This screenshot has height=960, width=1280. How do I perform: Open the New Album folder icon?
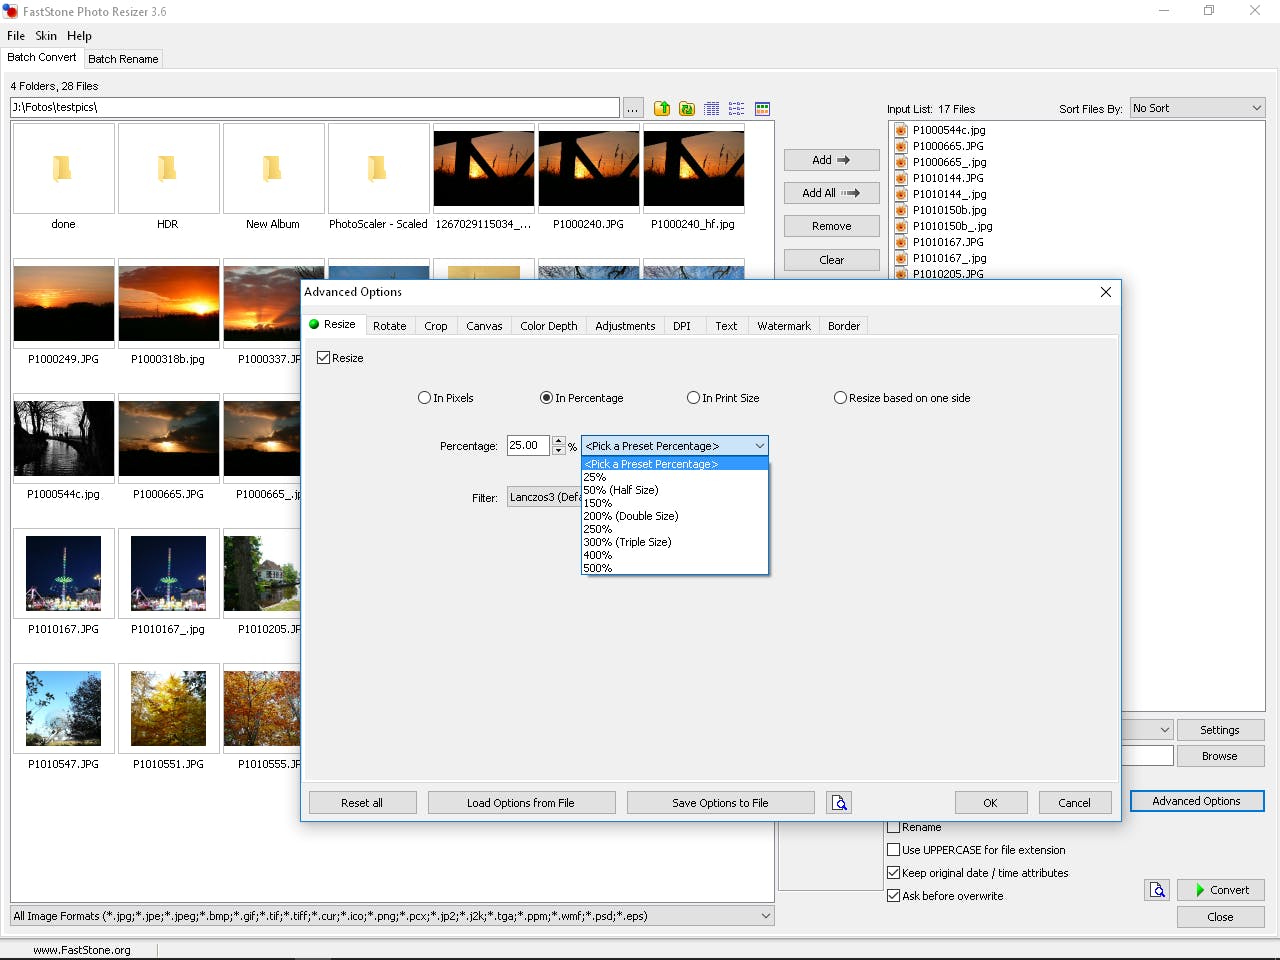point(273,168)
